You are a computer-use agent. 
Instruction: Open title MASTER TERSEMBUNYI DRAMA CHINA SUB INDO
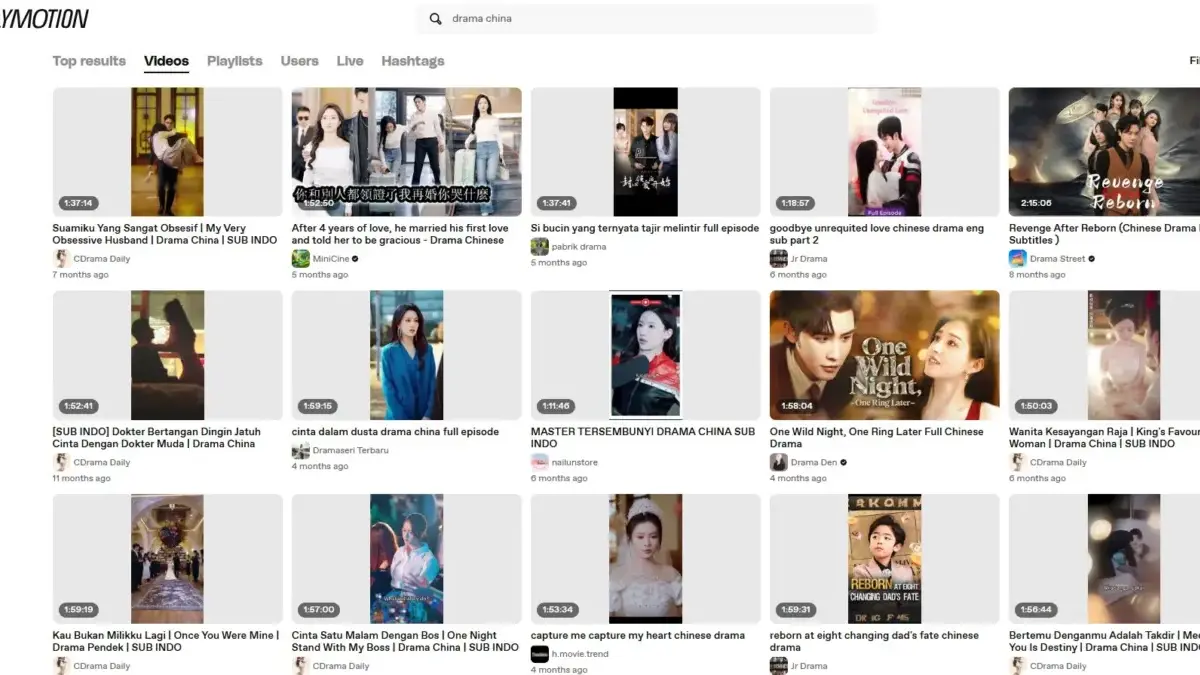(x=643, y=438)
